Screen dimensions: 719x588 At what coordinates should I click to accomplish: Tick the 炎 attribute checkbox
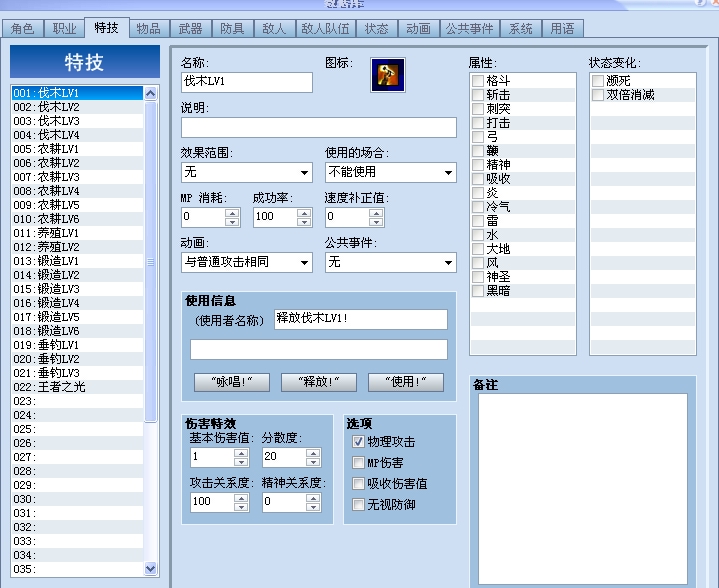pyautogui.click(x=478, y=193)
